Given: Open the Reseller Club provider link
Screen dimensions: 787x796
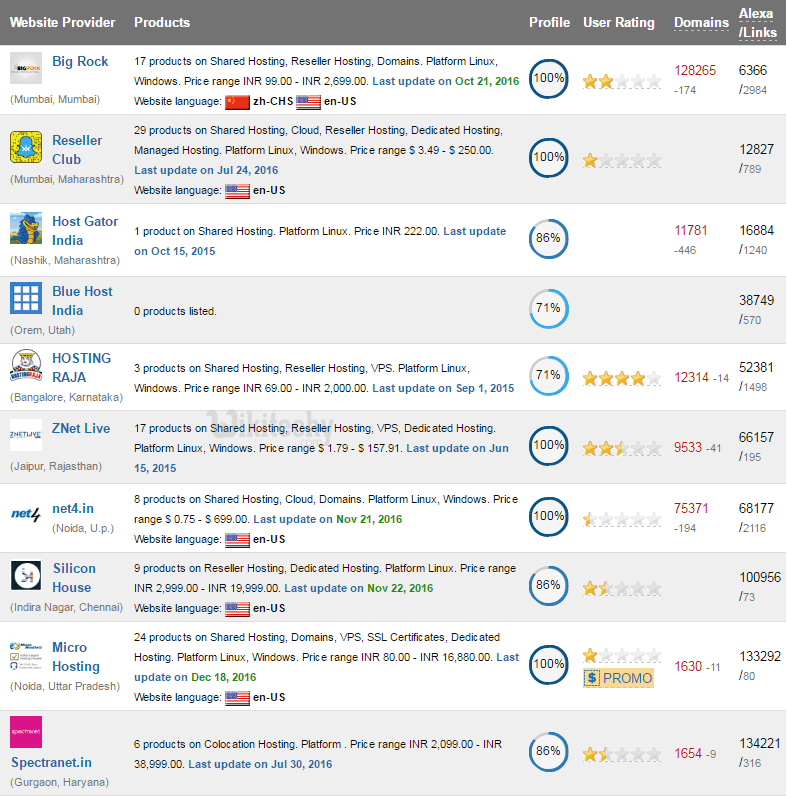Looking at the screenshot, I should point(77,150).
